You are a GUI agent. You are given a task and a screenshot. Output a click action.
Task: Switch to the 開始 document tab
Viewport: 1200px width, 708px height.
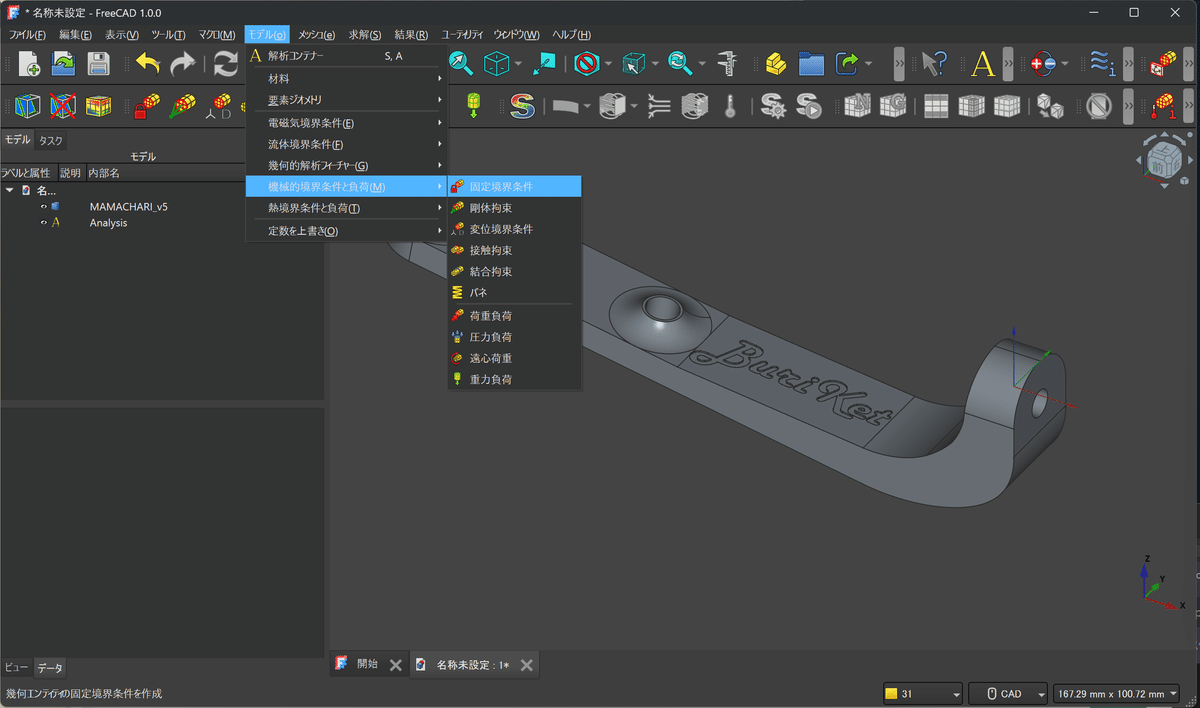pos(367,664)
